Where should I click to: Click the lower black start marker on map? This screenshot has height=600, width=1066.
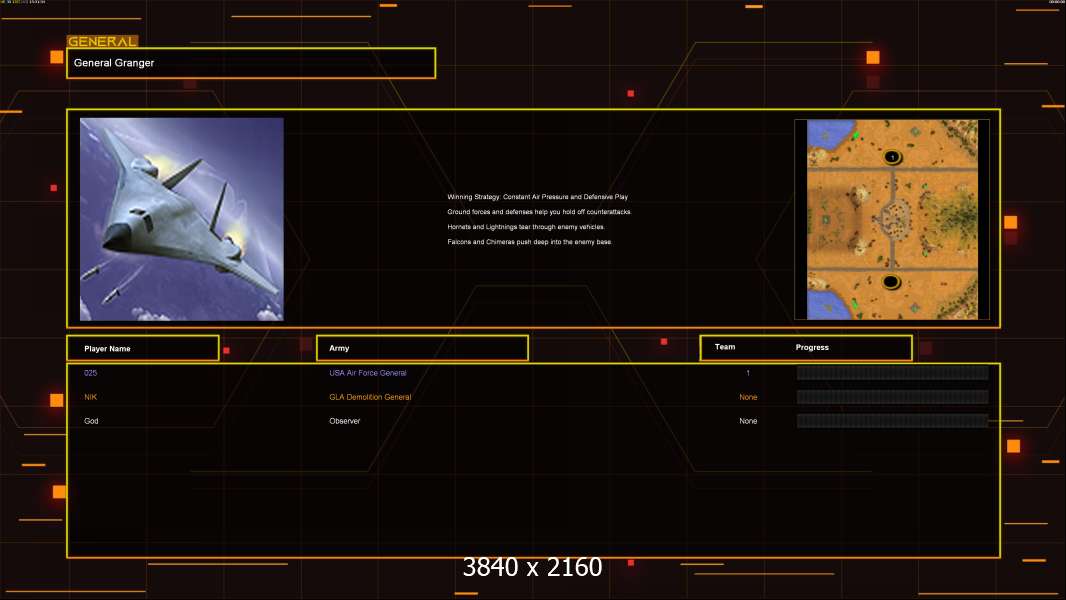(891, 282)
